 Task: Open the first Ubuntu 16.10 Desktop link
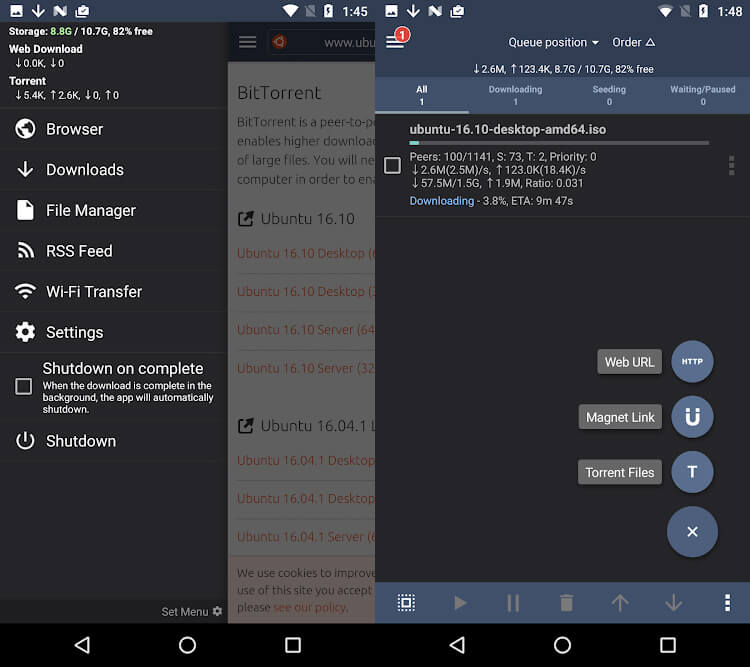click(x=306, y=253)
